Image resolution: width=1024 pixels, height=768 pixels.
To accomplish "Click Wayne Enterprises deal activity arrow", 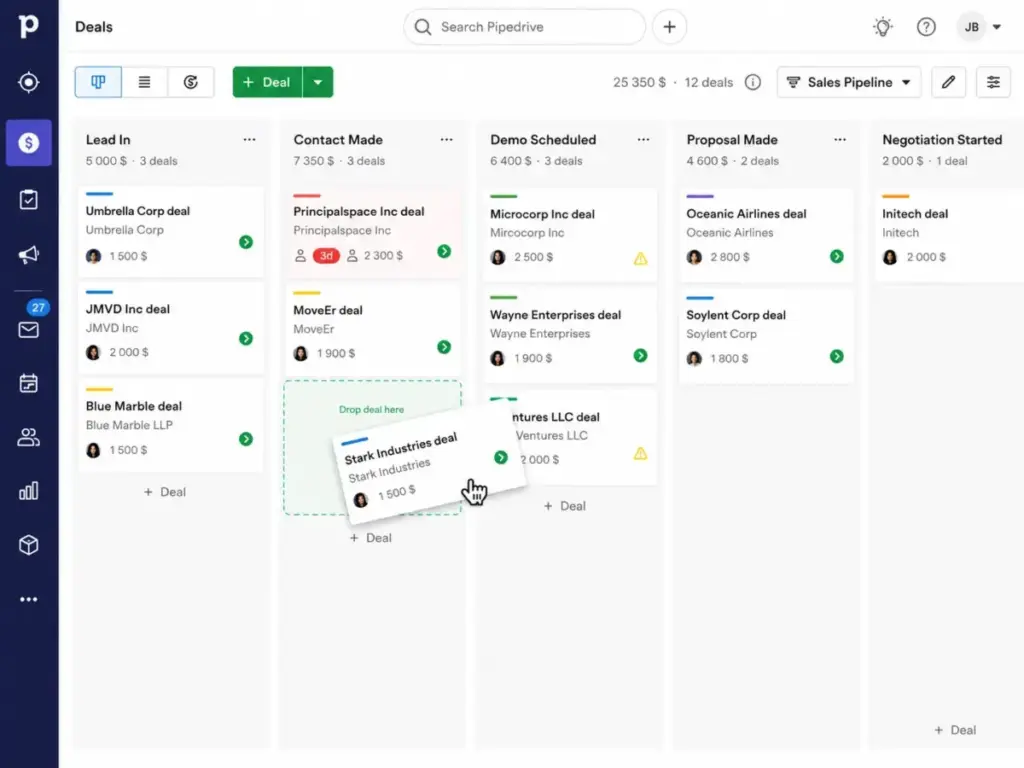I will 641,355.
